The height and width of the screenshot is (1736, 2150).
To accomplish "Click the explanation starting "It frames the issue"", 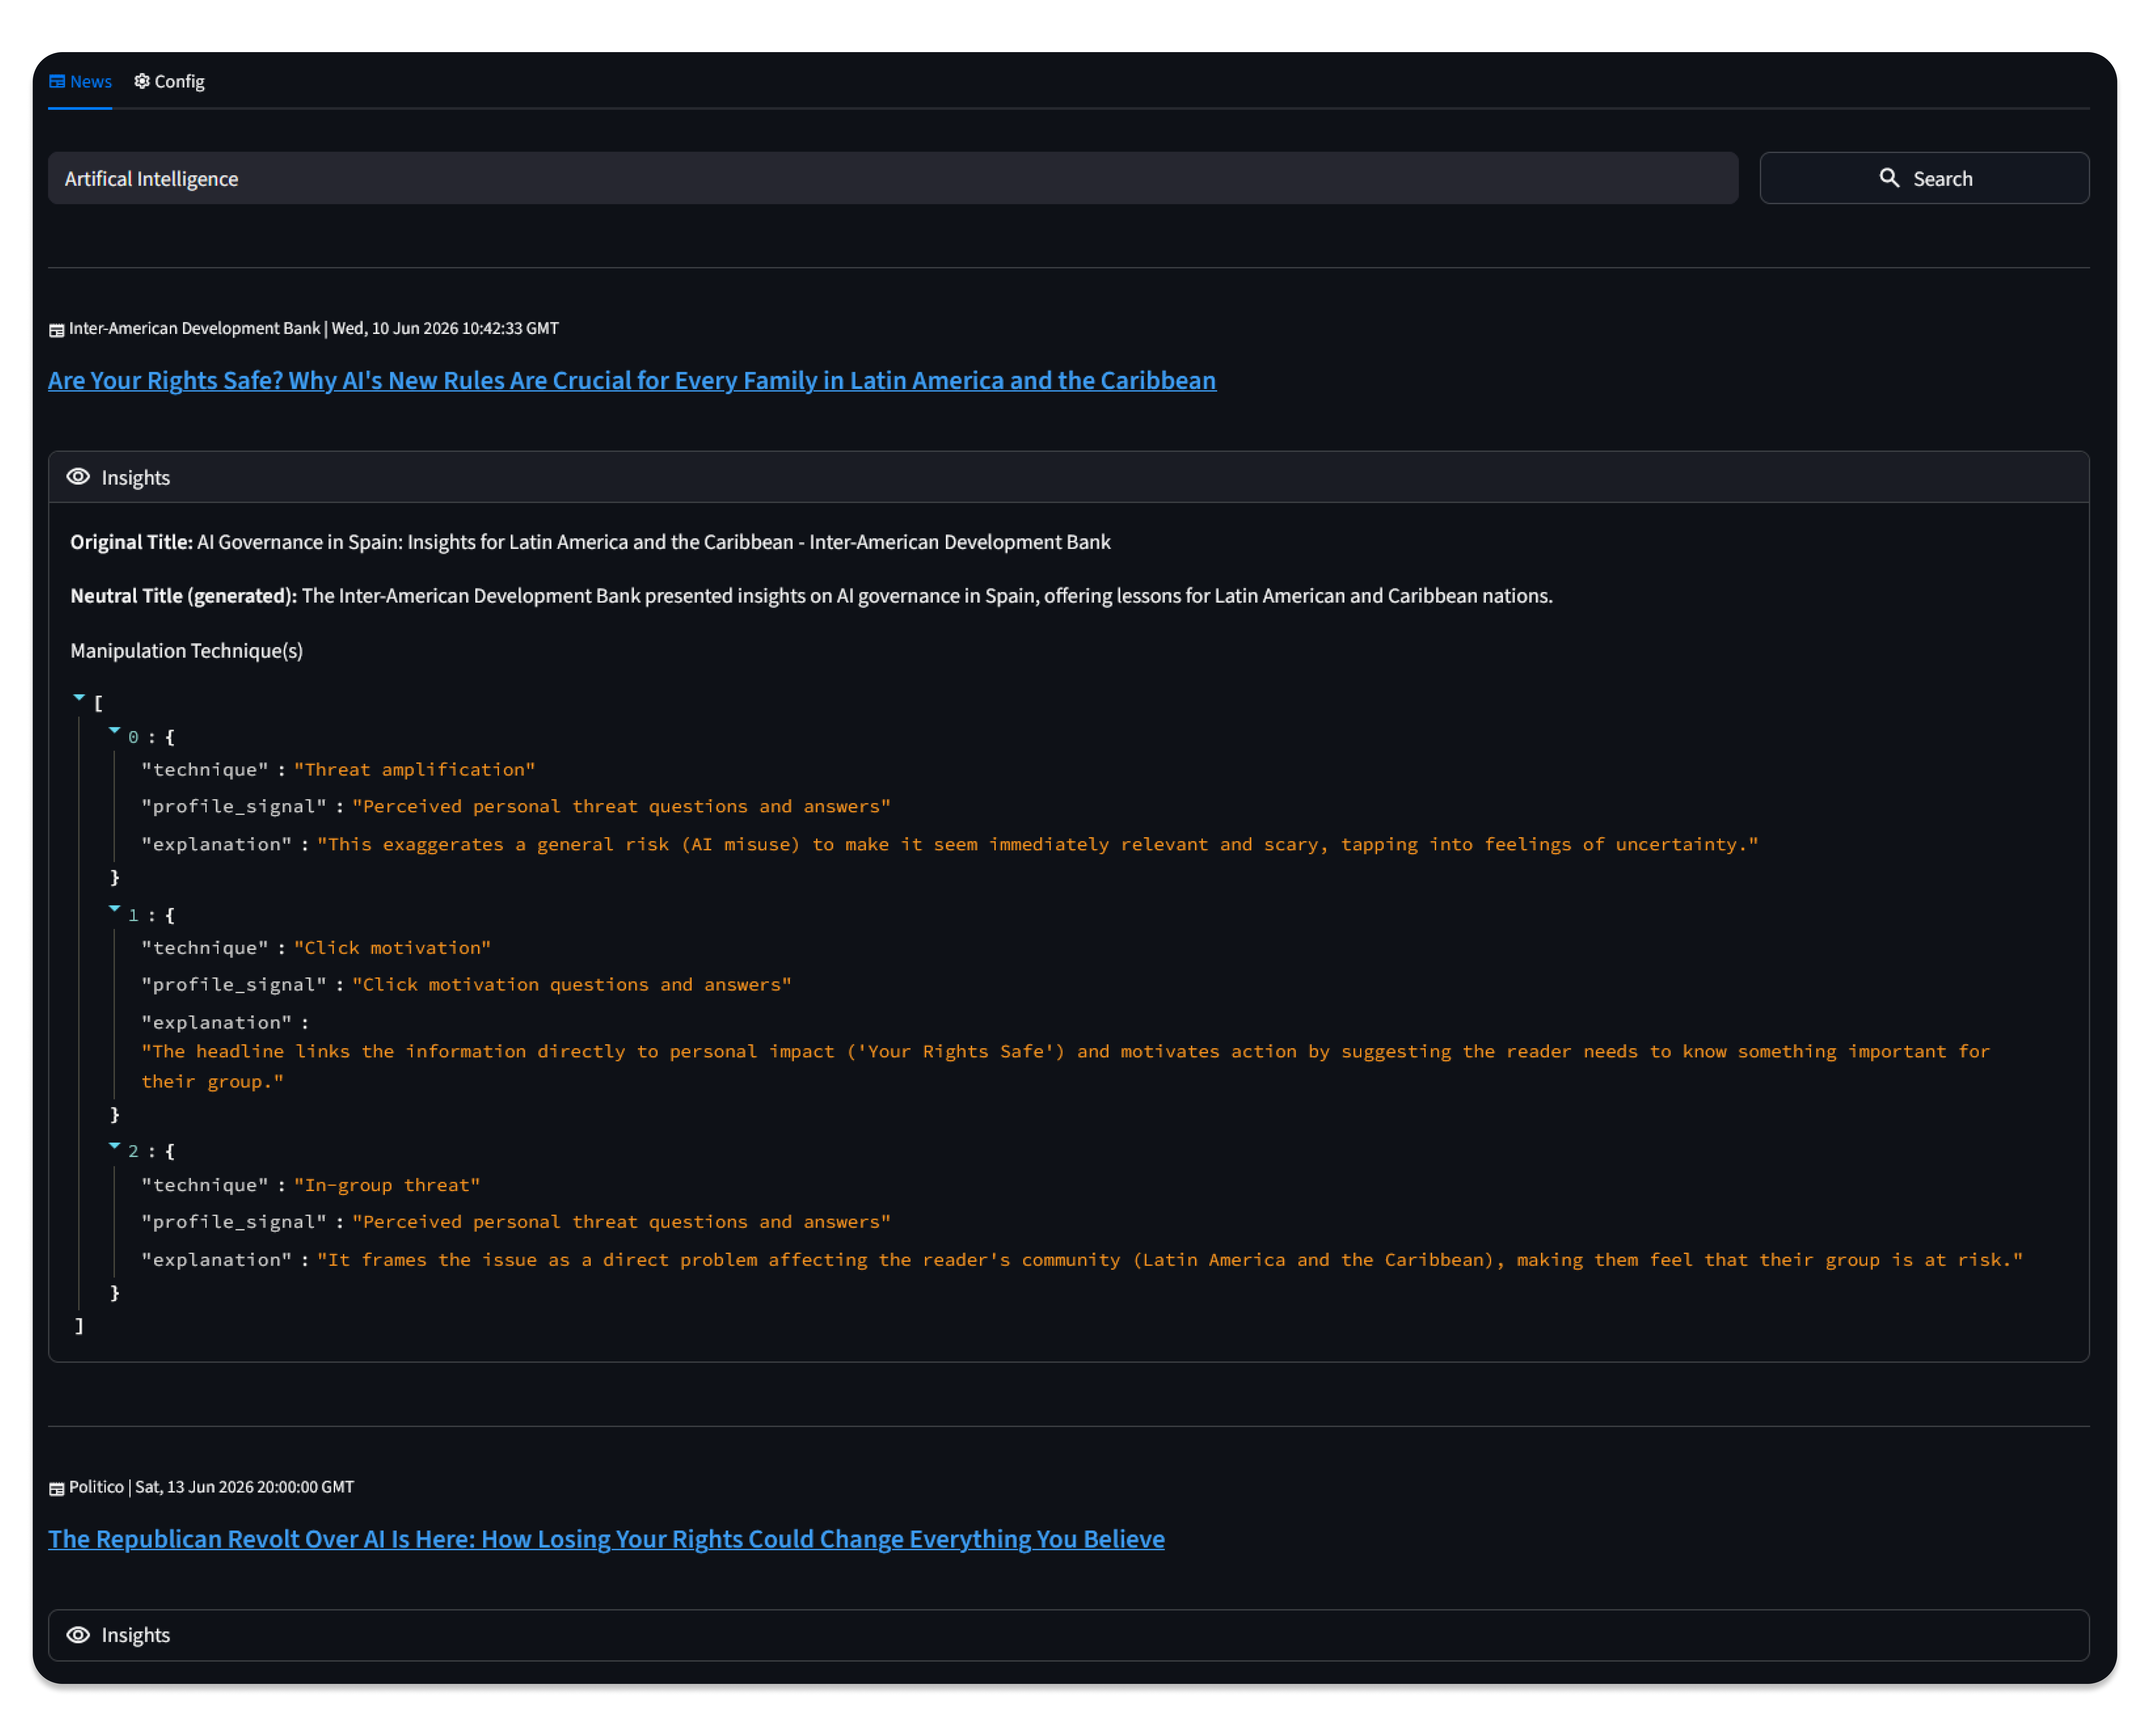I will (x=1170, y=1260).
